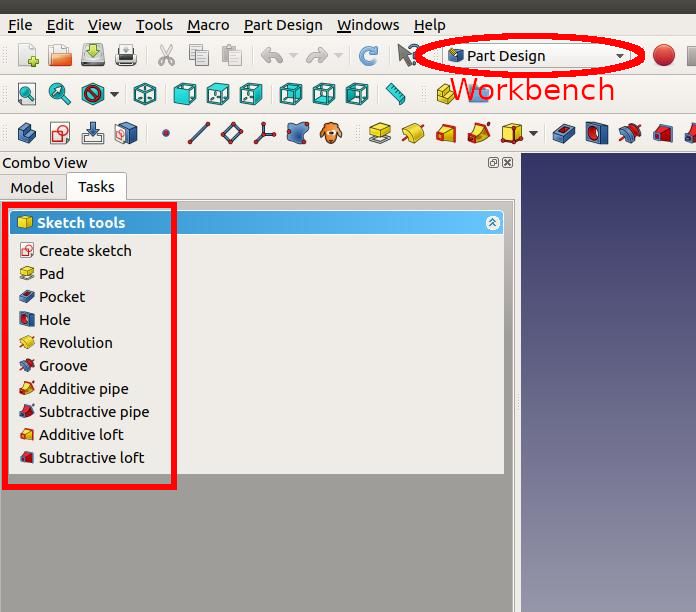Click the Print icon
This screenshot has height=612, width=696.
(x=126, y=55)
